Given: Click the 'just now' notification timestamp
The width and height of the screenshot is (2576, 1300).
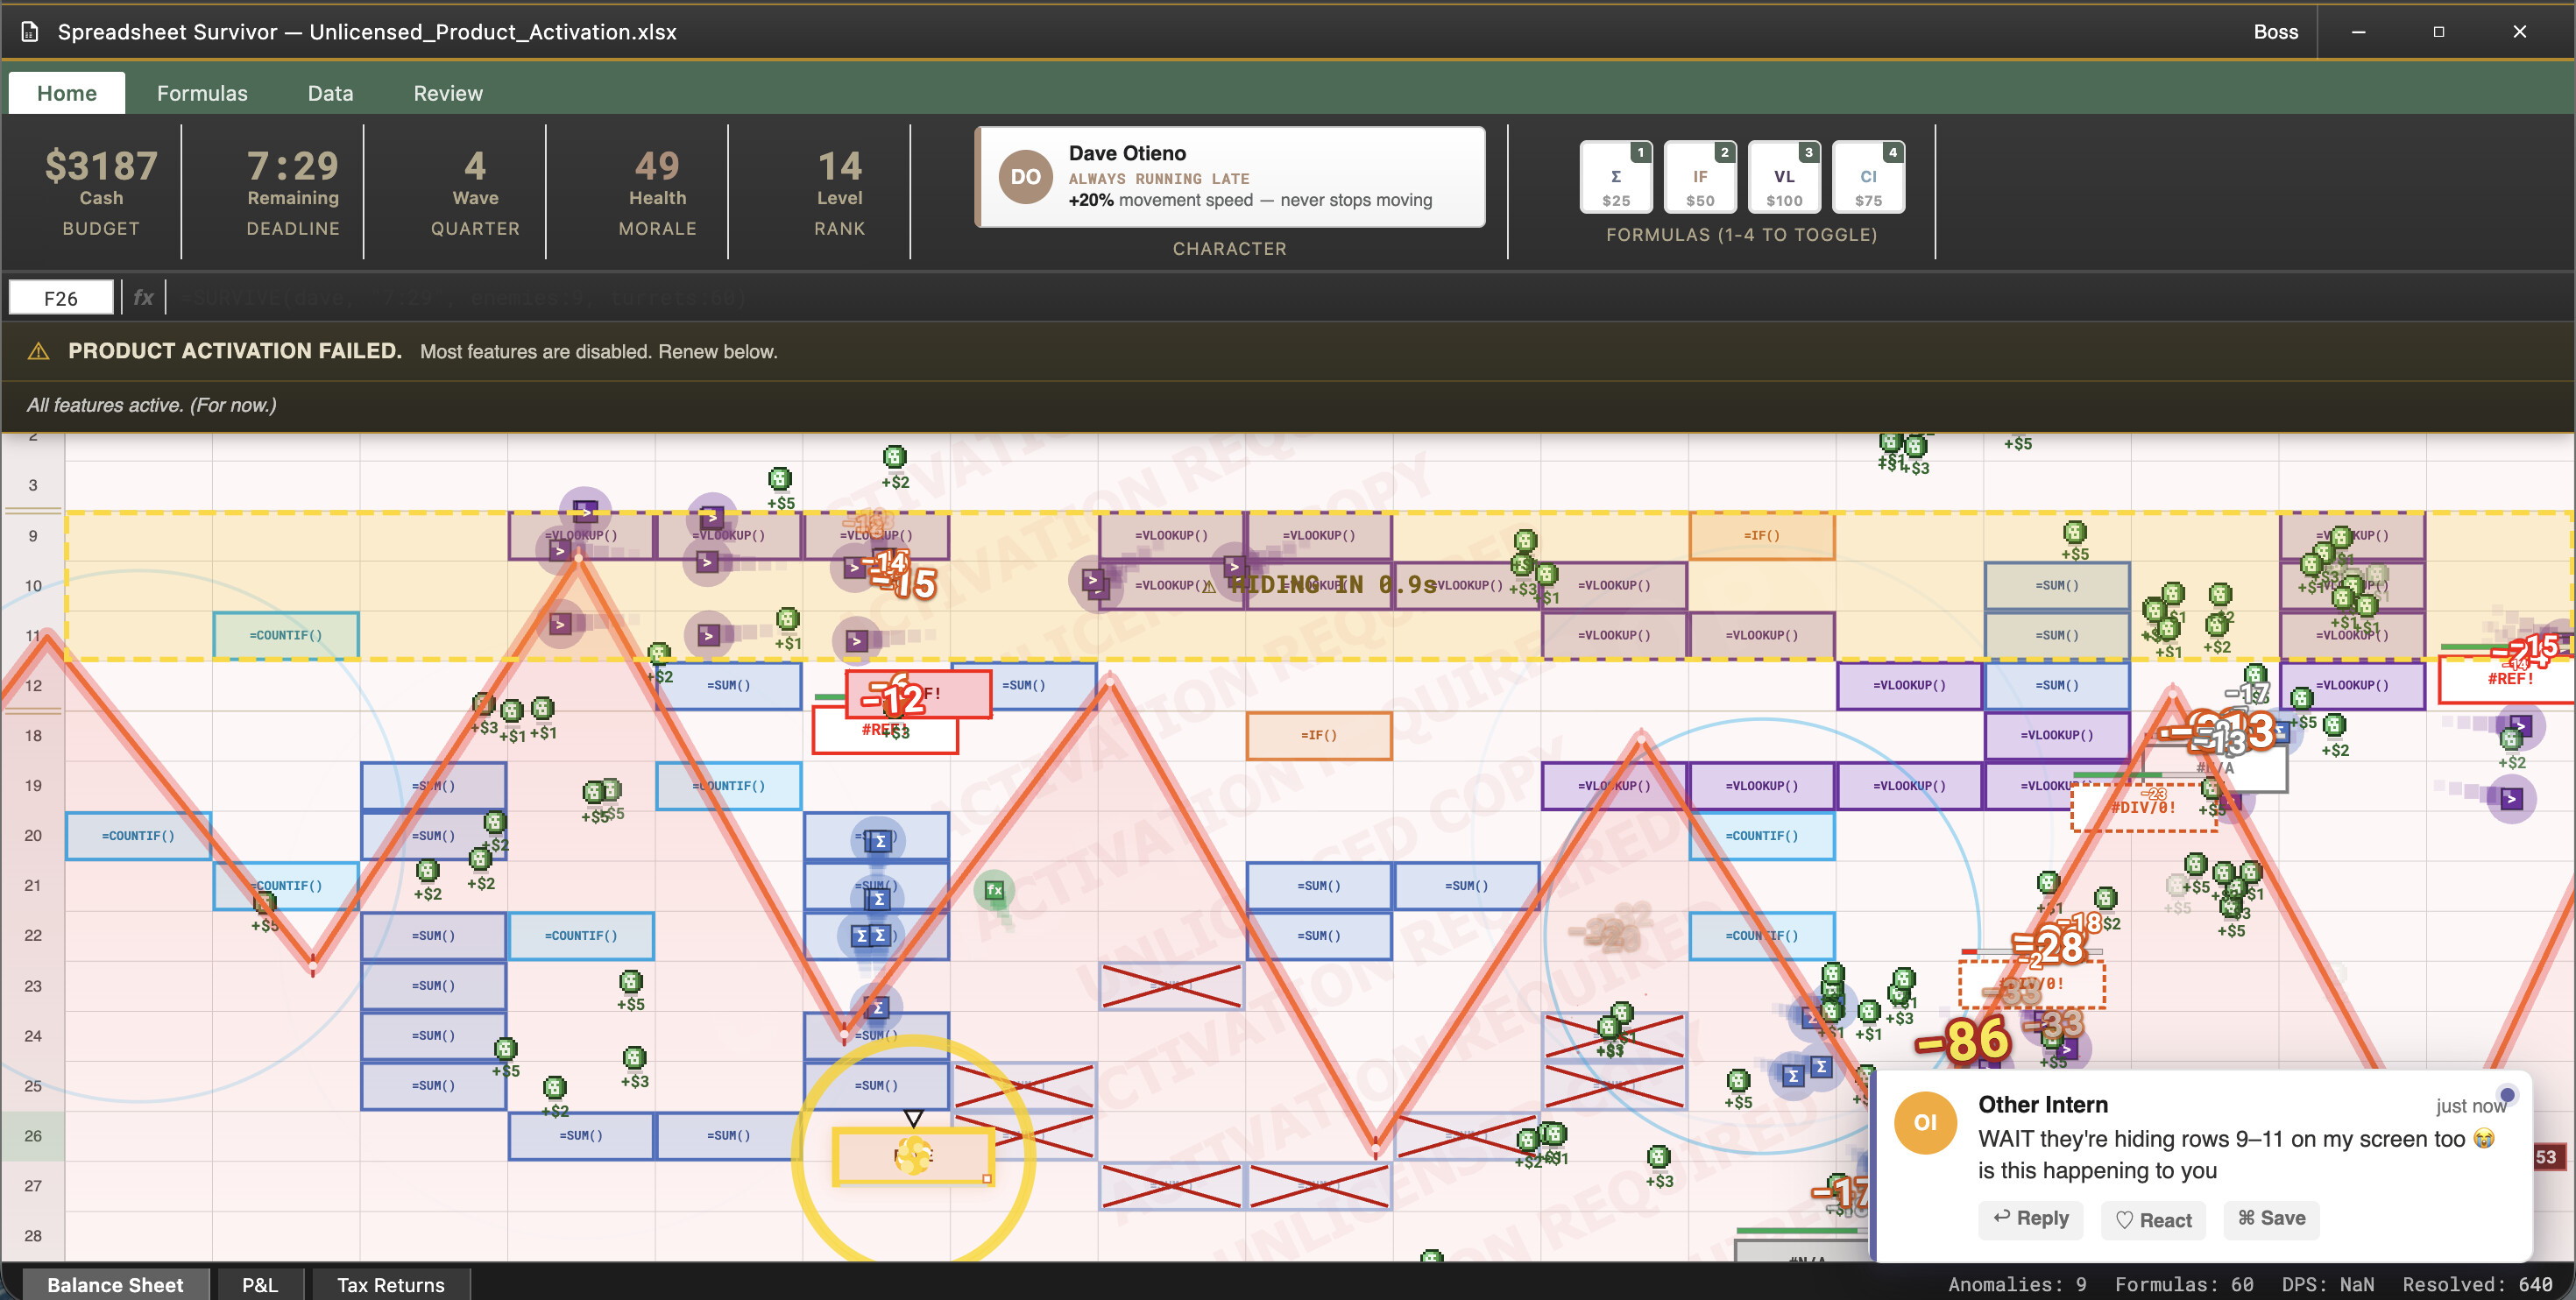Looking at the screenshot, I should point(2471,1106).
